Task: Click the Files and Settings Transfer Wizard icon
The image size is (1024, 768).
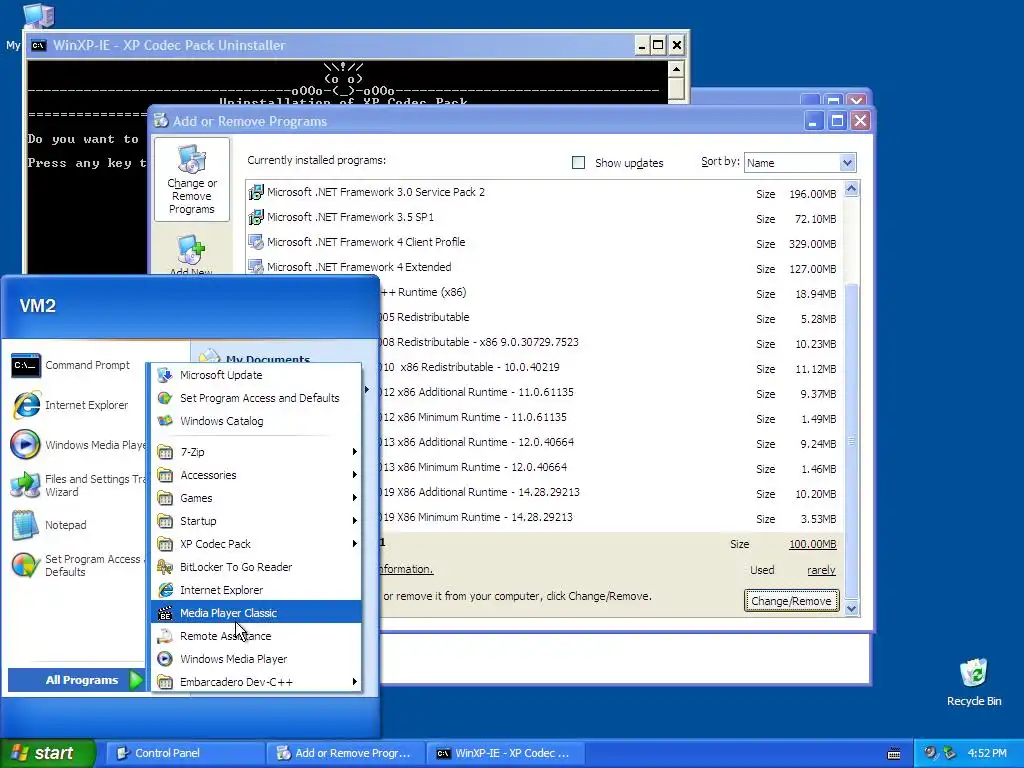Action: [26, 485]
